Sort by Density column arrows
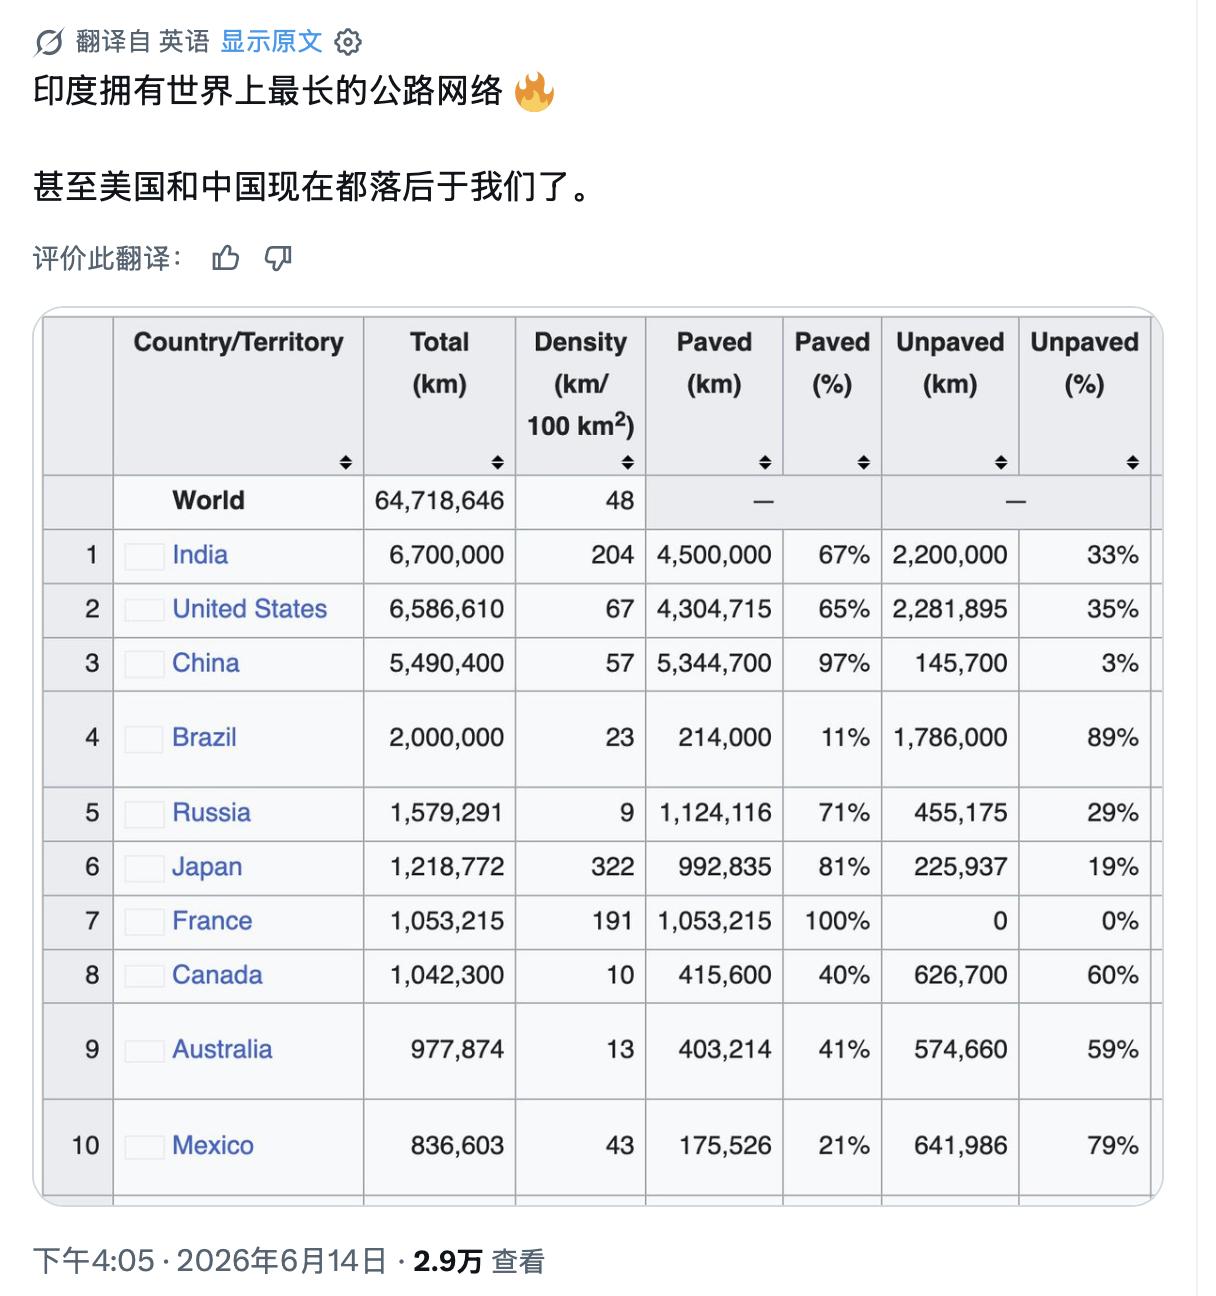1216x1296 pixels. [628, 462]
